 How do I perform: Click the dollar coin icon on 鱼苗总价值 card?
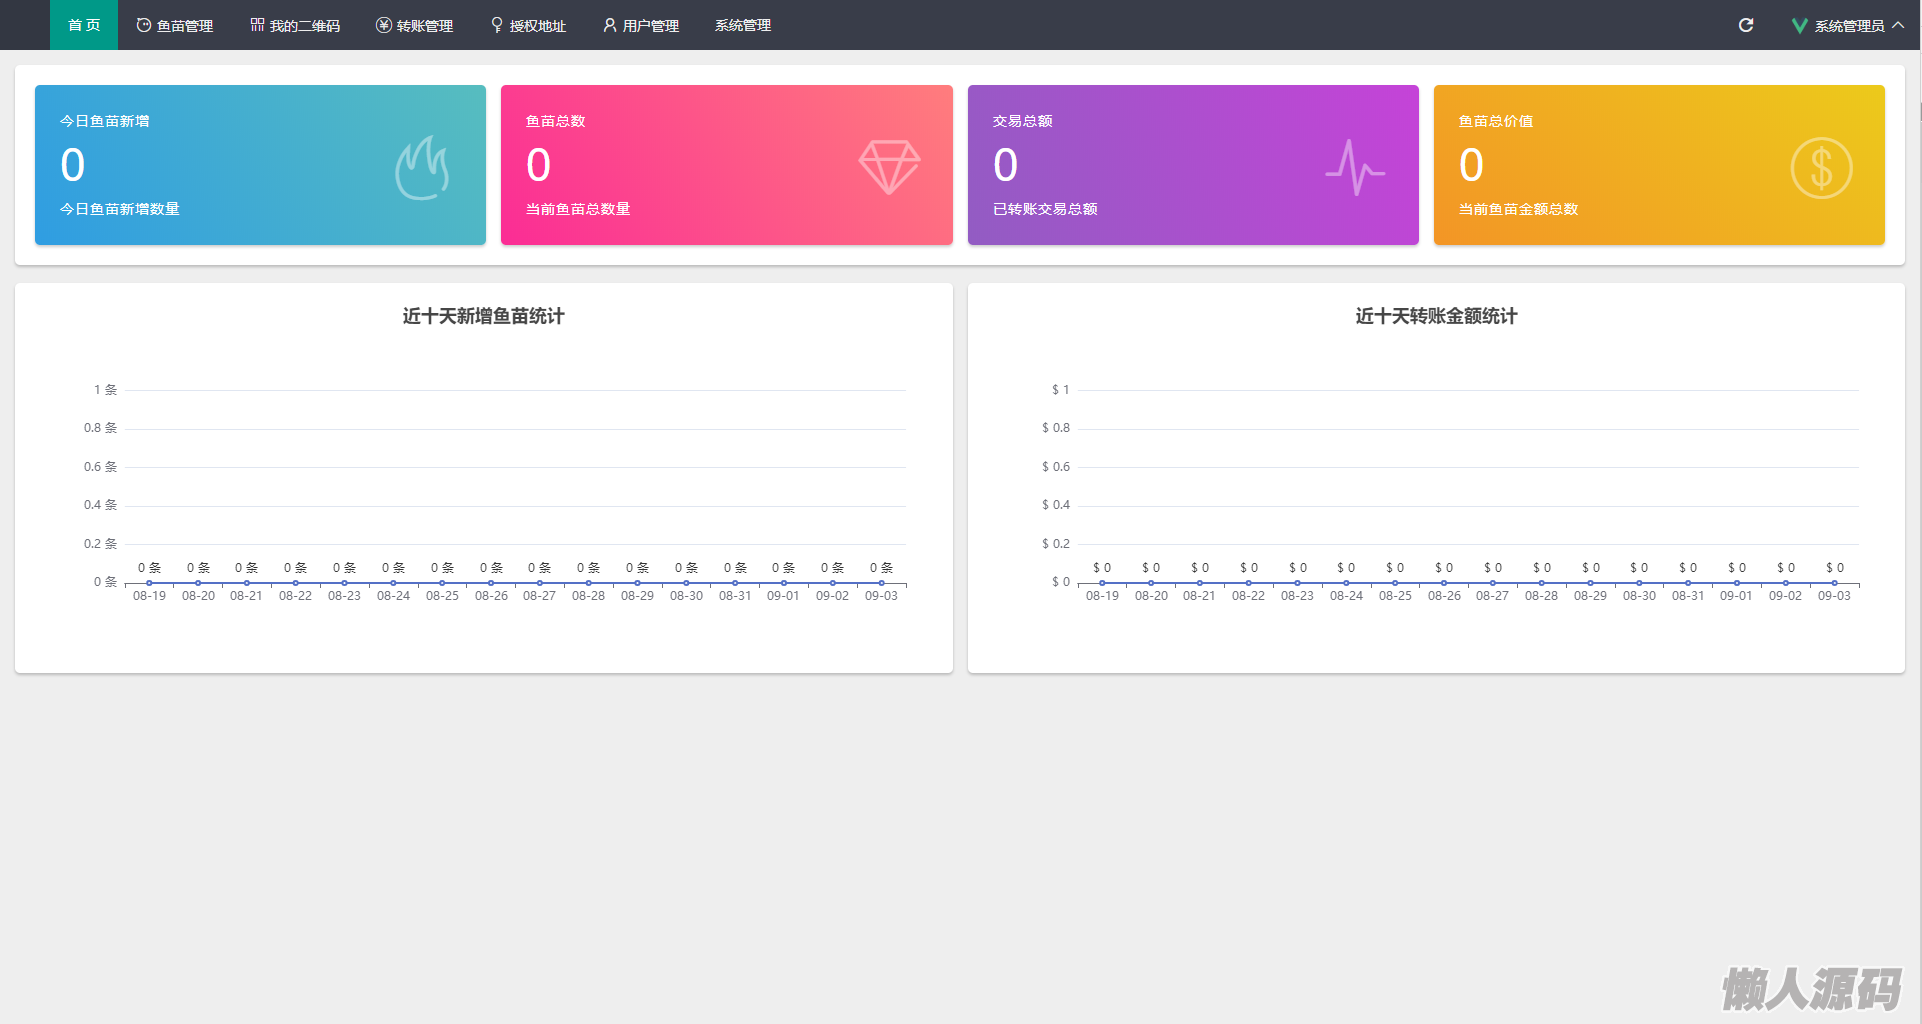click(x=1821, y=168)
